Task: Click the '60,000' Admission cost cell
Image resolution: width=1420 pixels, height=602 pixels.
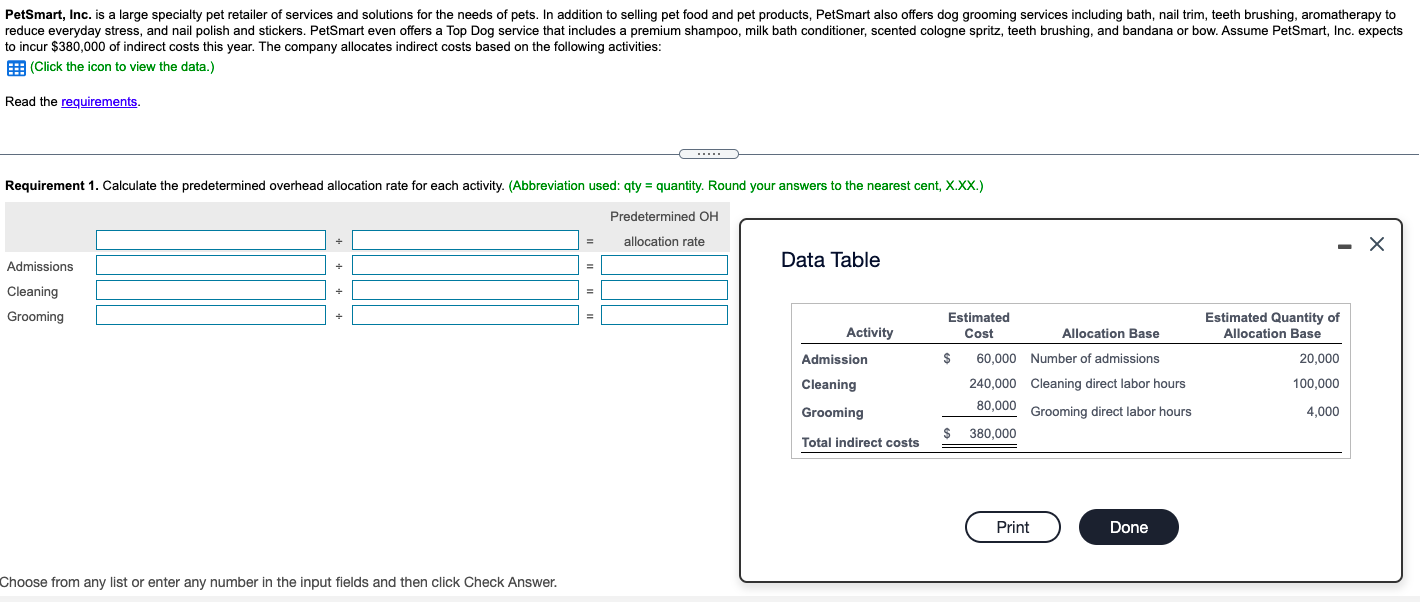Action: [996, 359]
